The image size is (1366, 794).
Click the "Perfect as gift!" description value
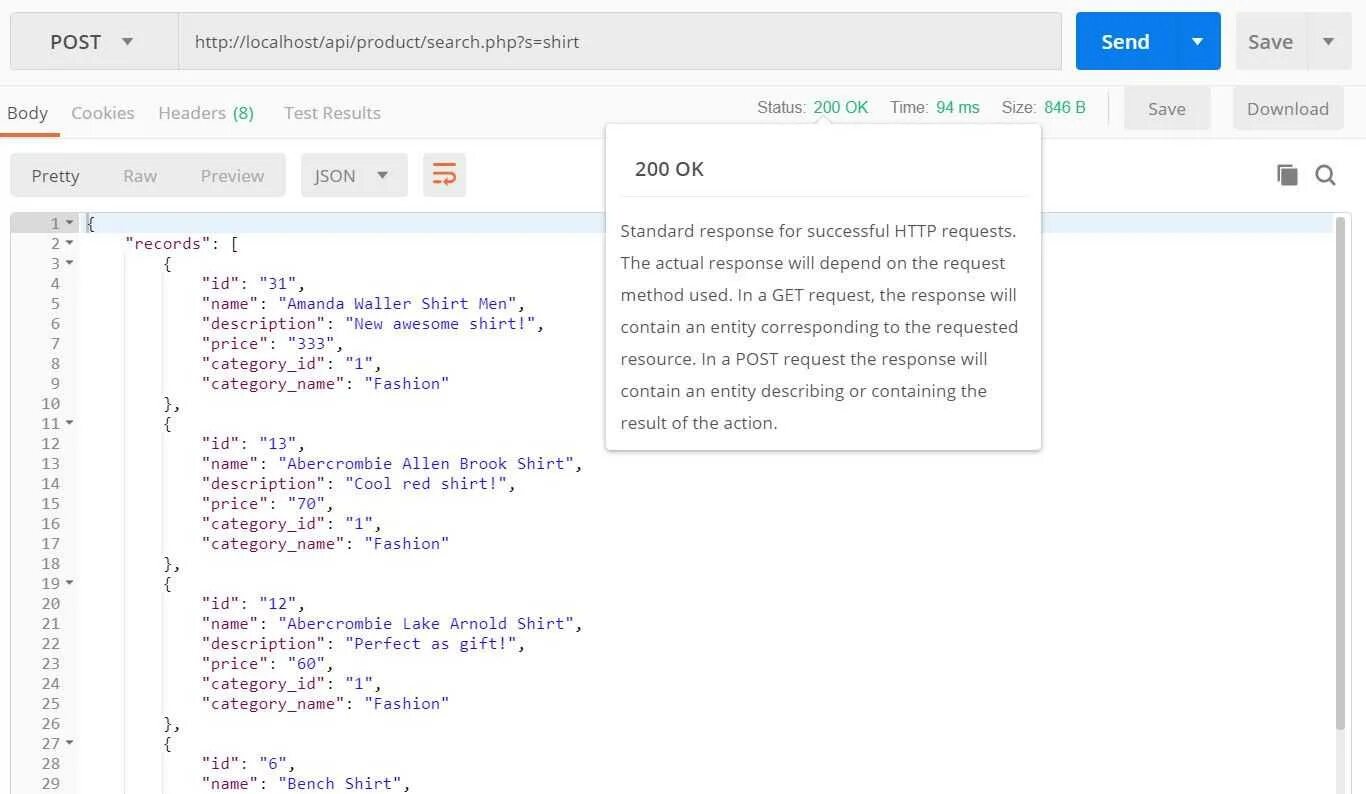431,643
